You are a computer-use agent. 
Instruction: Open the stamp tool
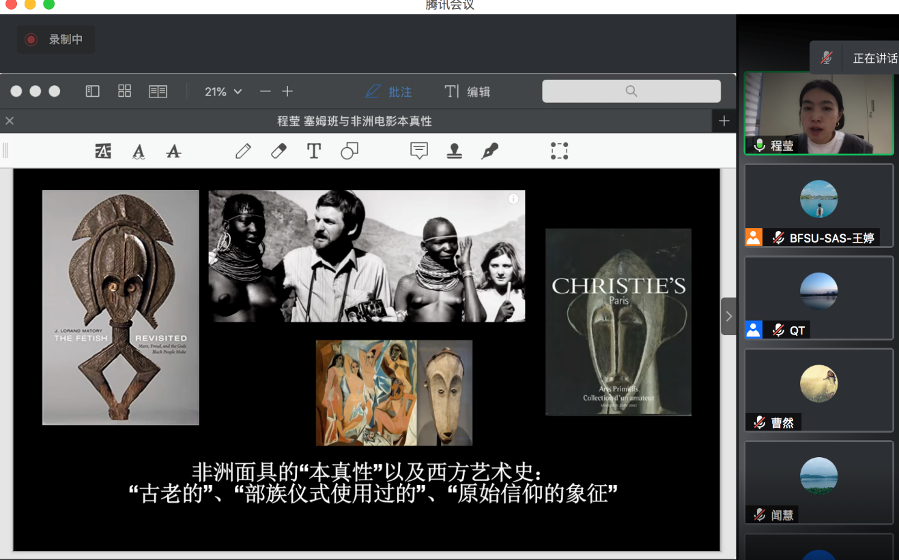pos(454,151)
